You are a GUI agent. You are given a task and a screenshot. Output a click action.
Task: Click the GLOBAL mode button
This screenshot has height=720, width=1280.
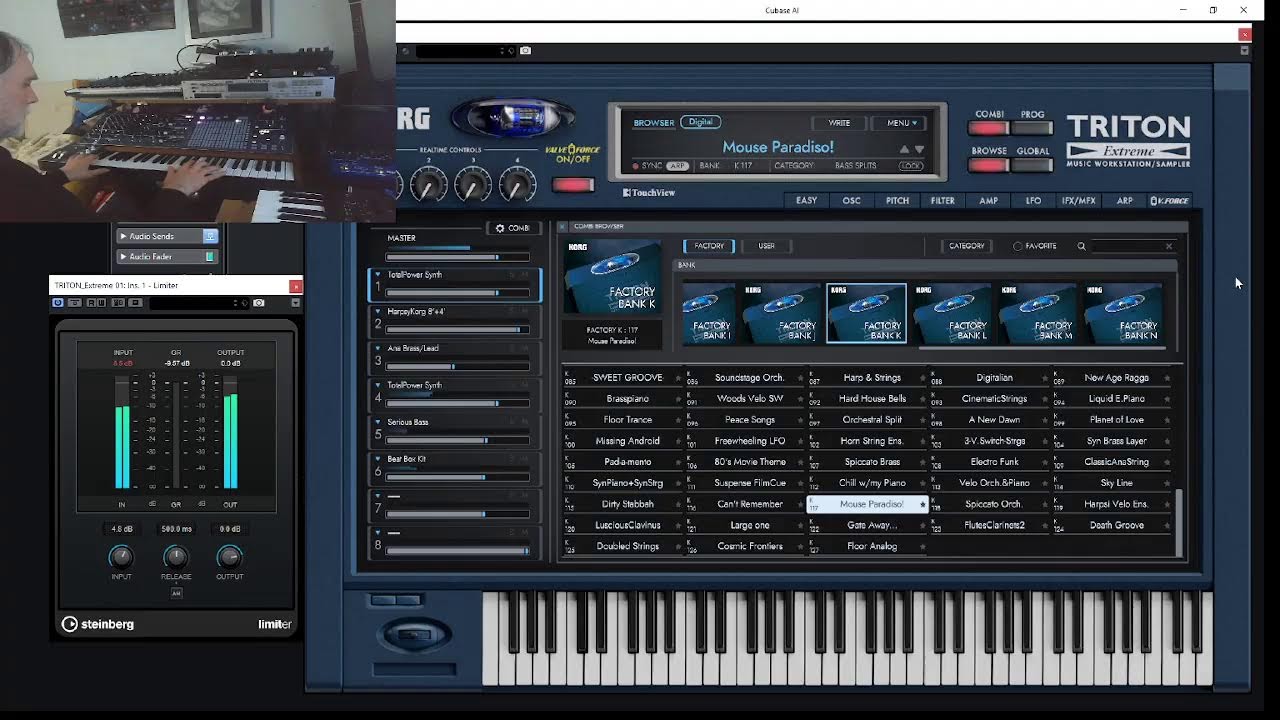tap(1033, 164)
